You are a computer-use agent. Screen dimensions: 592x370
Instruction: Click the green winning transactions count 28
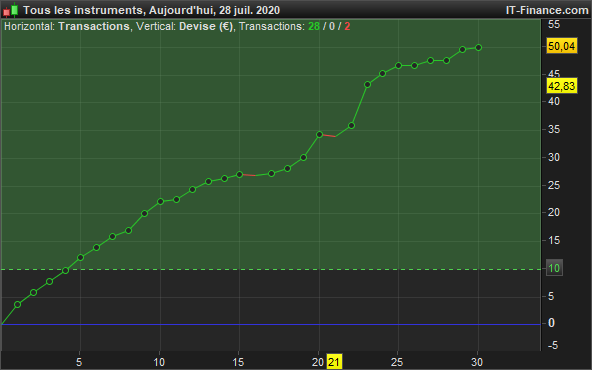point(314,26)
